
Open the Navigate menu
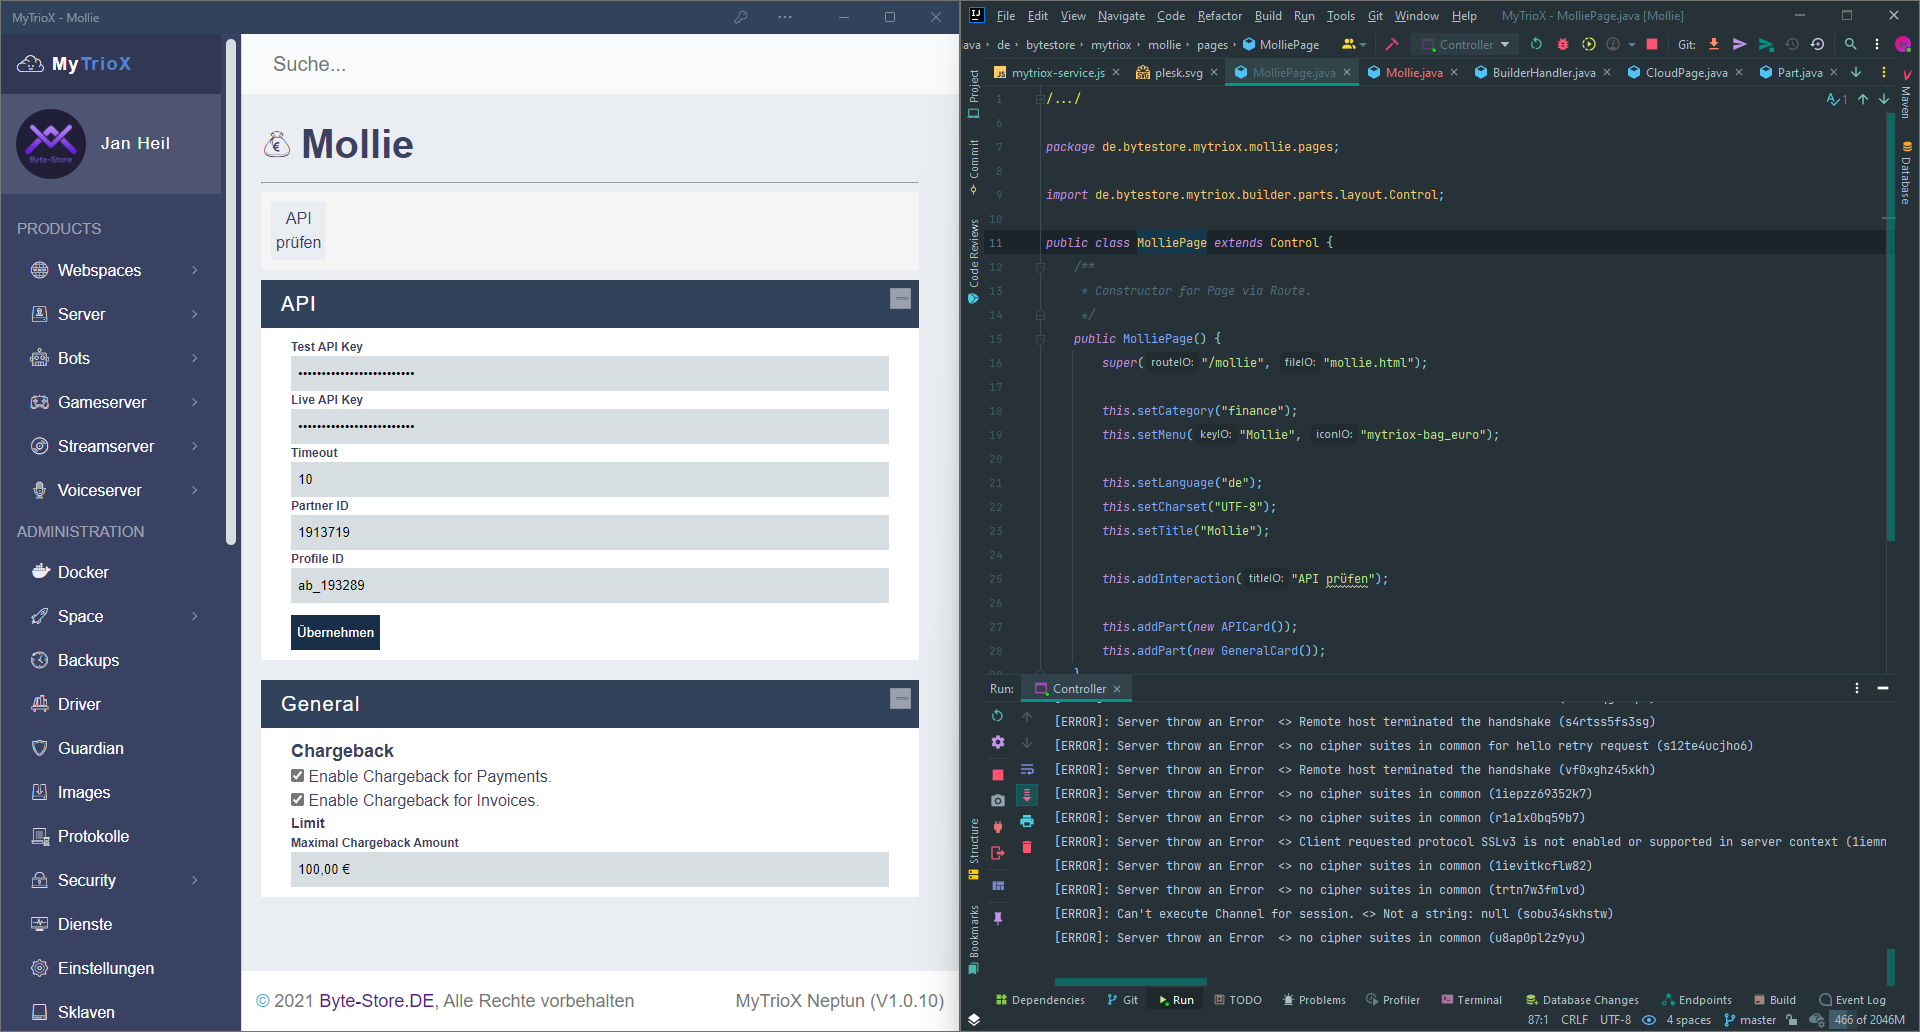click(1121, 16)
